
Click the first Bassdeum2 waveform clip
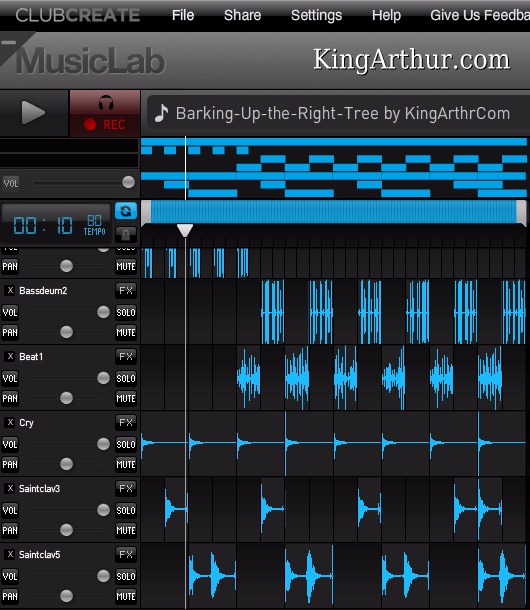pyautogui.click(x=272, y=312)
